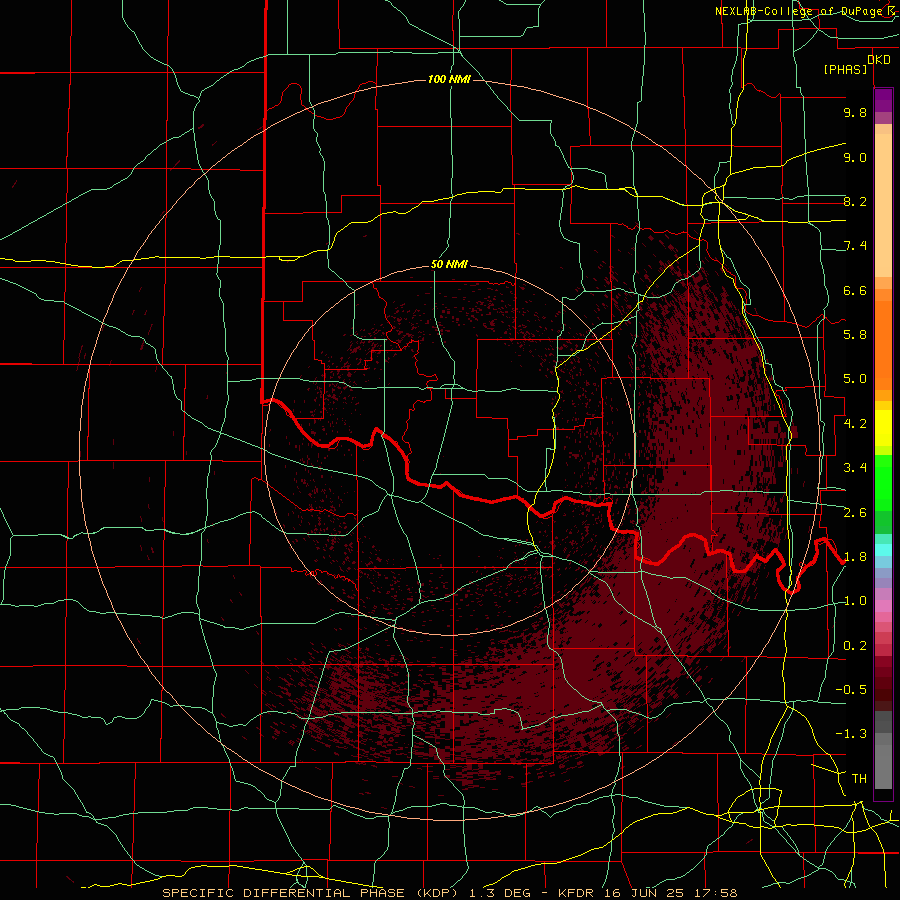The width and height of the screenshot is (900, 900).
Task: Click the 4.2 value on the color scale
Action: tap(855, 424)
